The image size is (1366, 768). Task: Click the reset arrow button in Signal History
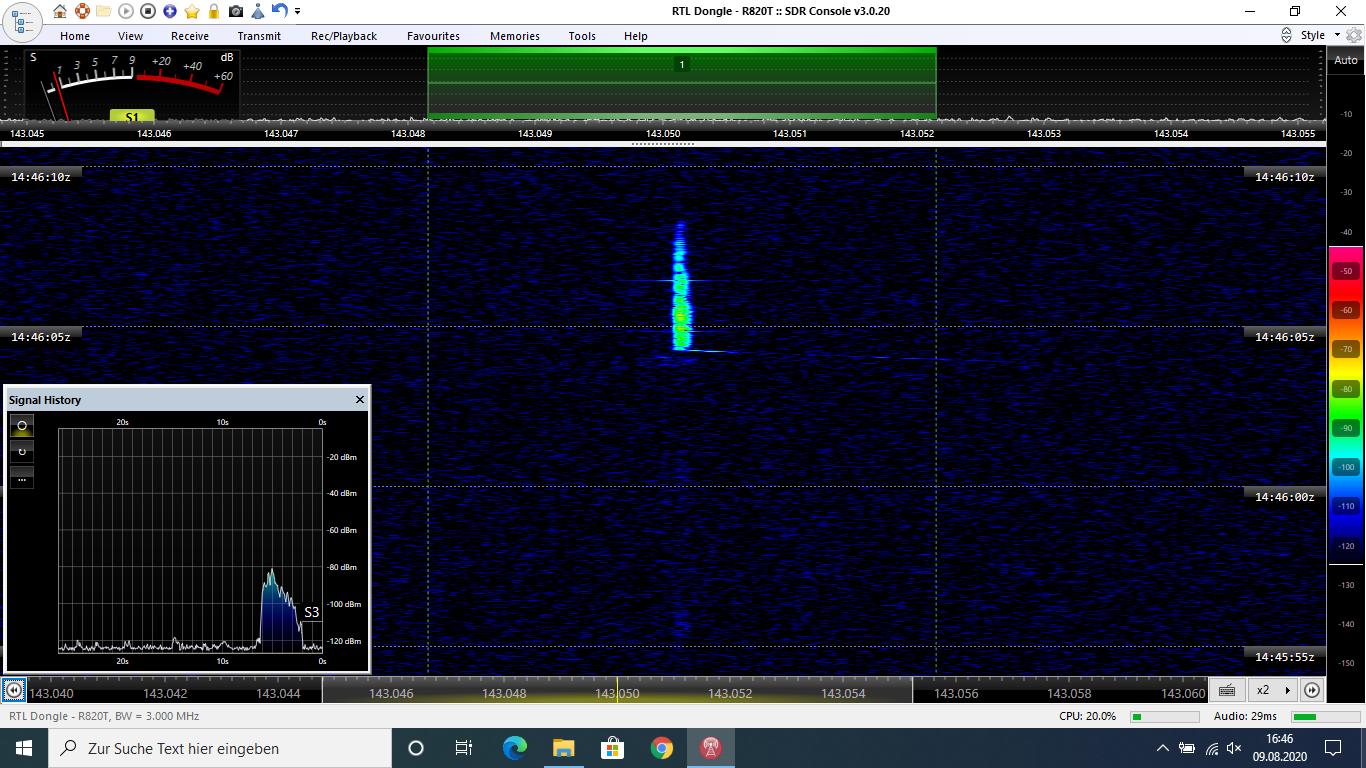(22, 452)
